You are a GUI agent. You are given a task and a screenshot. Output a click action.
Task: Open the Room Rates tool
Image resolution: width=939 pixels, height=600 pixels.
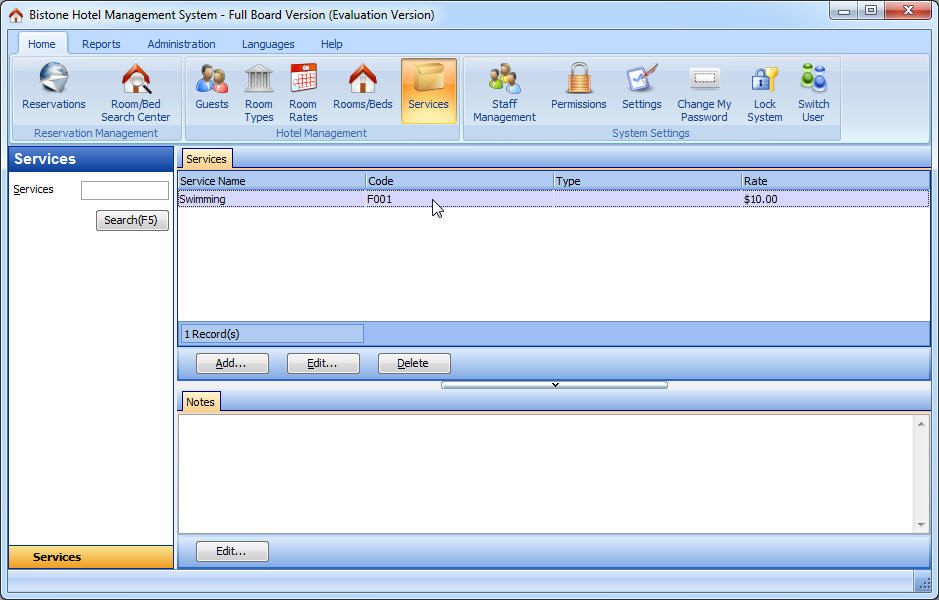pos(303,90)
